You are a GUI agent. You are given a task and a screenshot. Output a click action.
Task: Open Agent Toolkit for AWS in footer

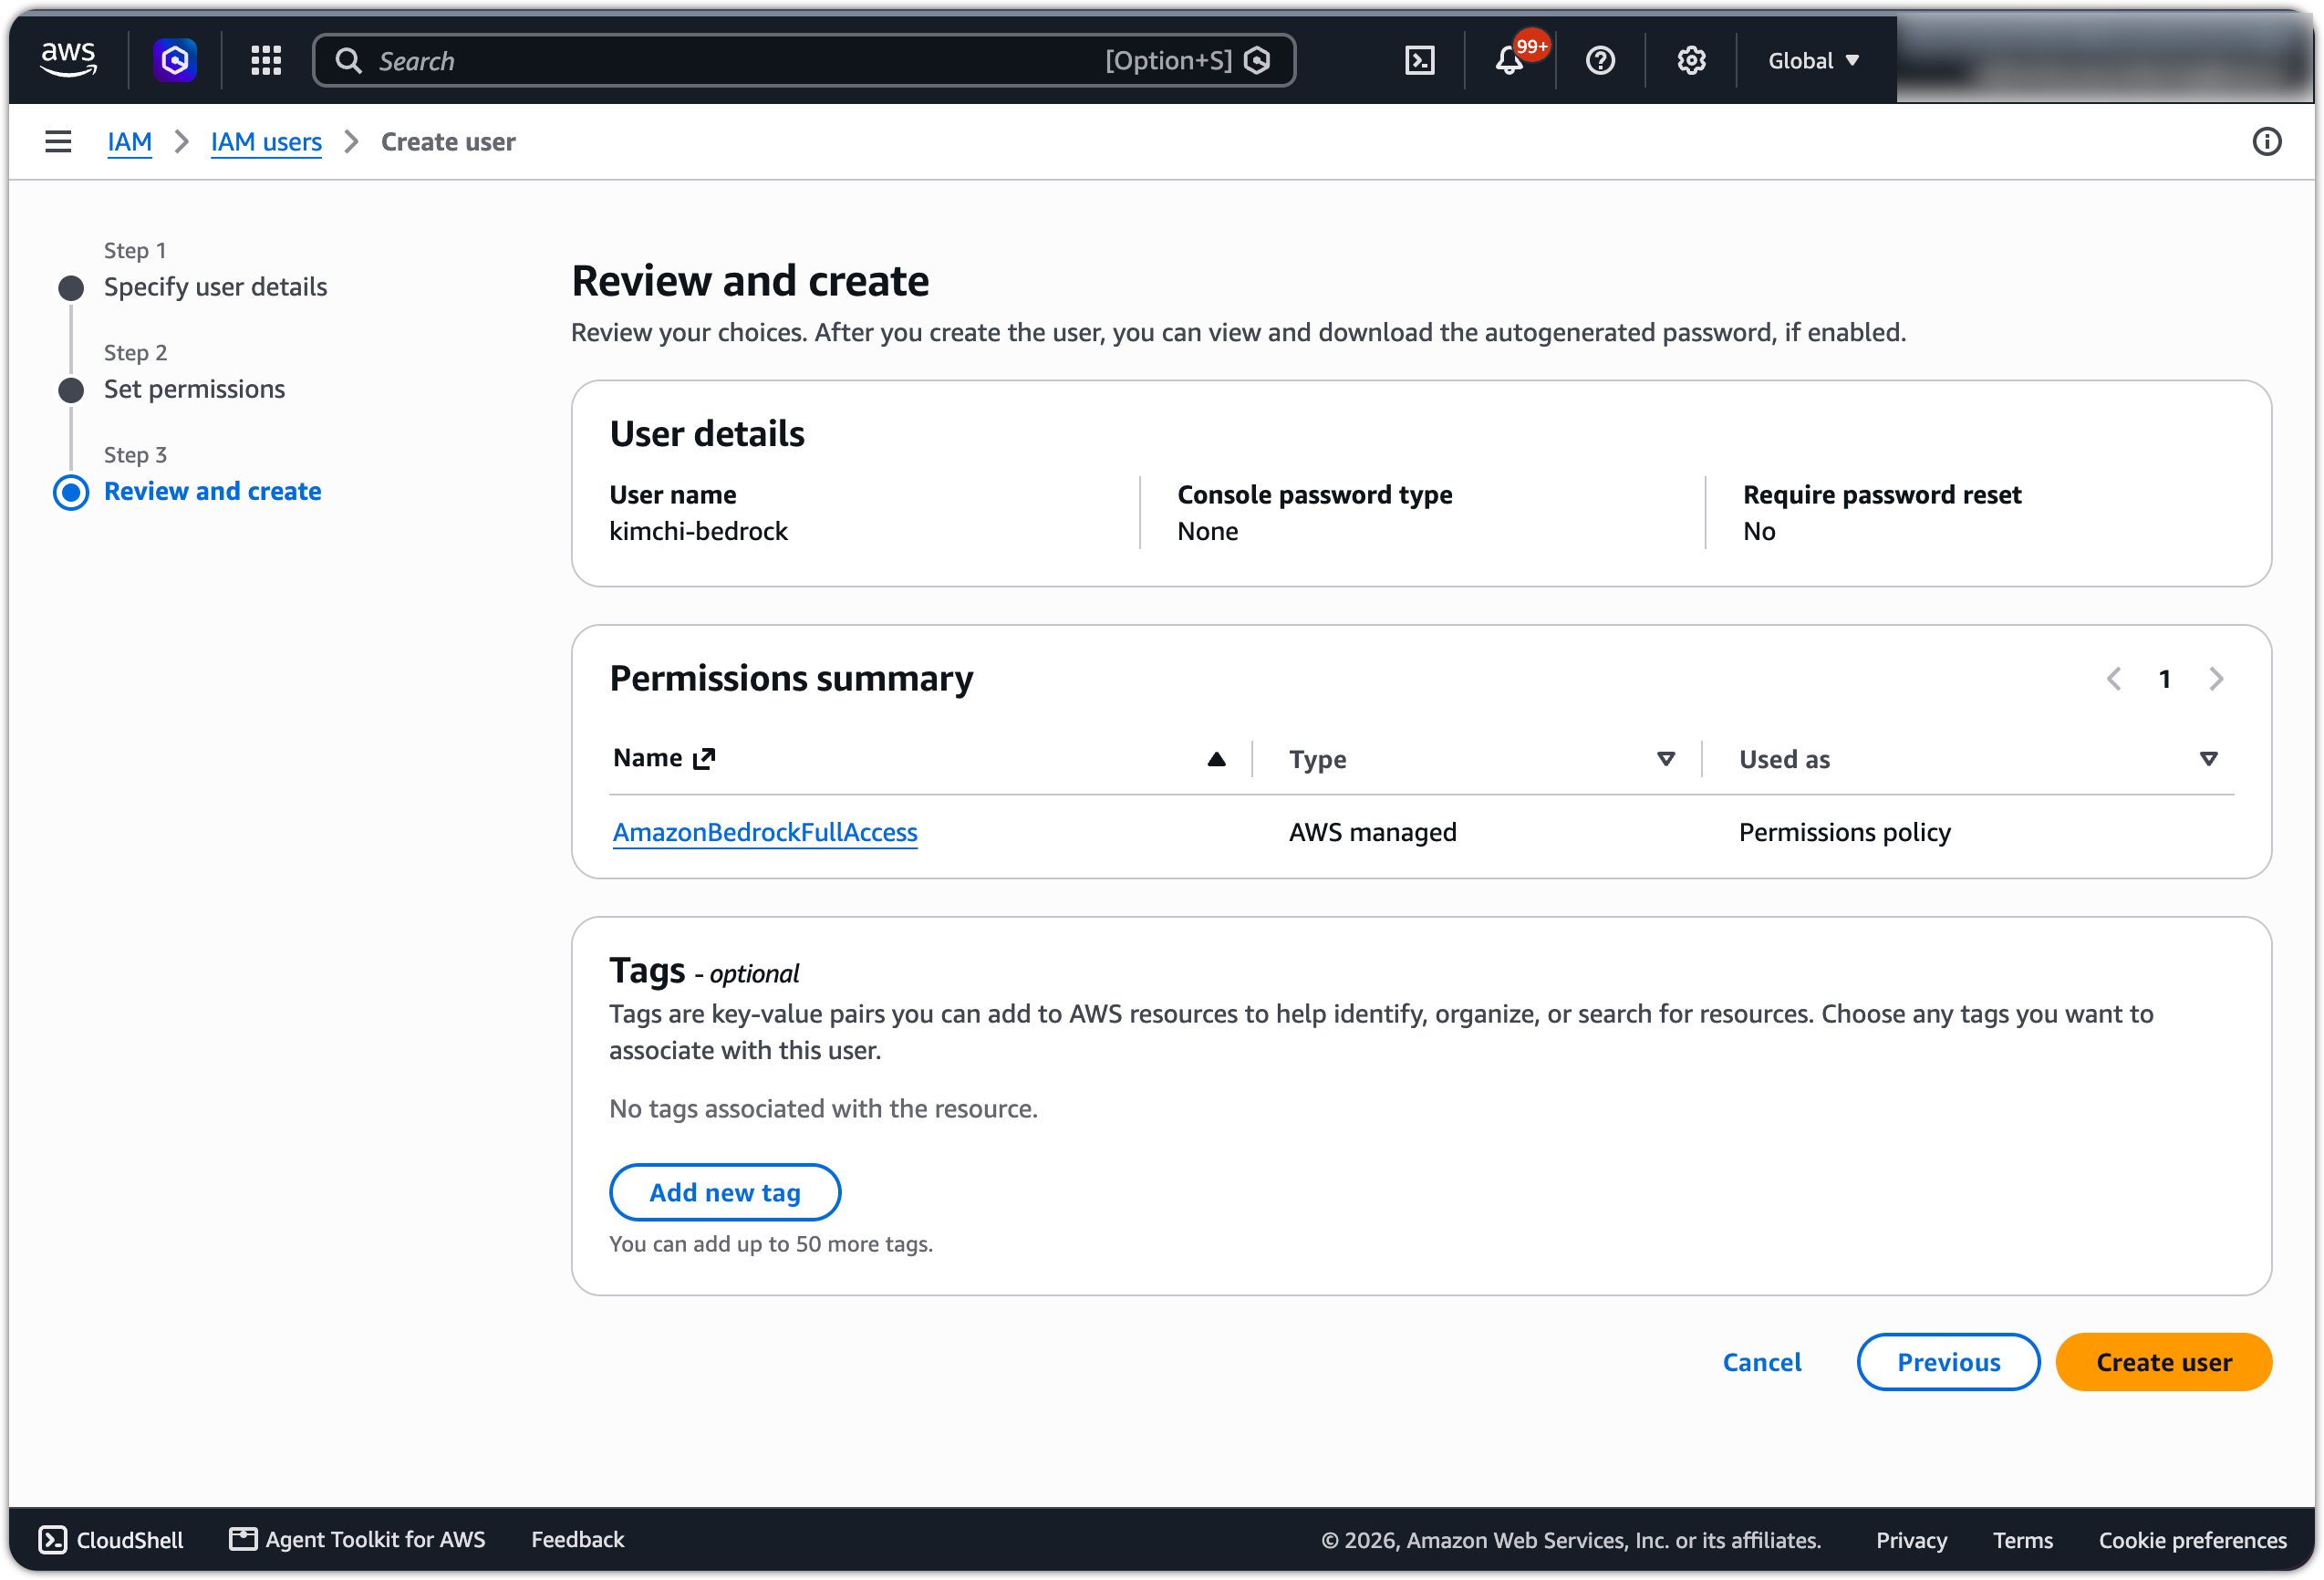[x=357, y=1539]
